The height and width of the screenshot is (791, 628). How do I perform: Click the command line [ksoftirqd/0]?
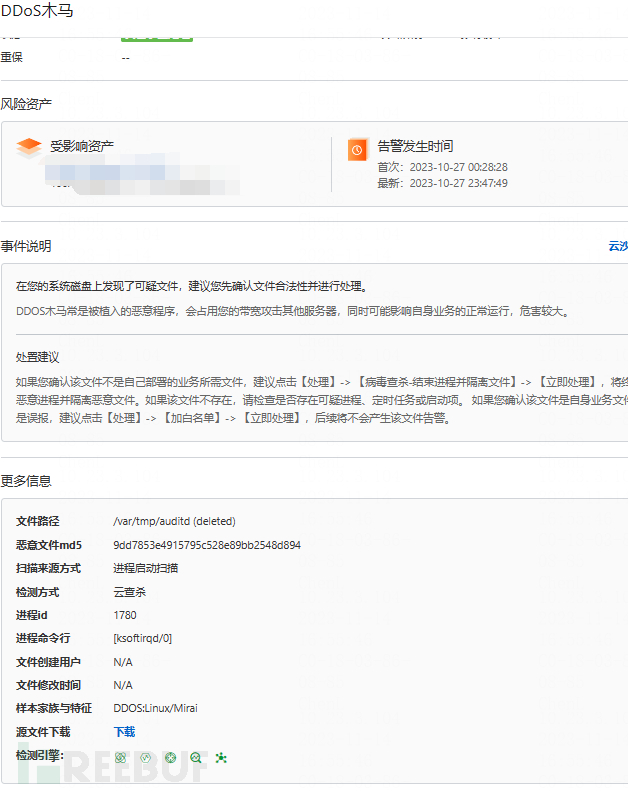(x=142, y=638)
